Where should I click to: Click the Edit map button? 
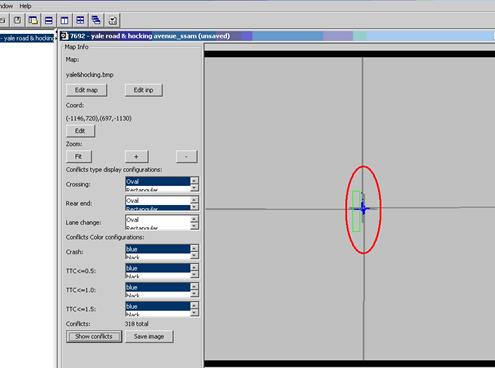tap(86, 90)
